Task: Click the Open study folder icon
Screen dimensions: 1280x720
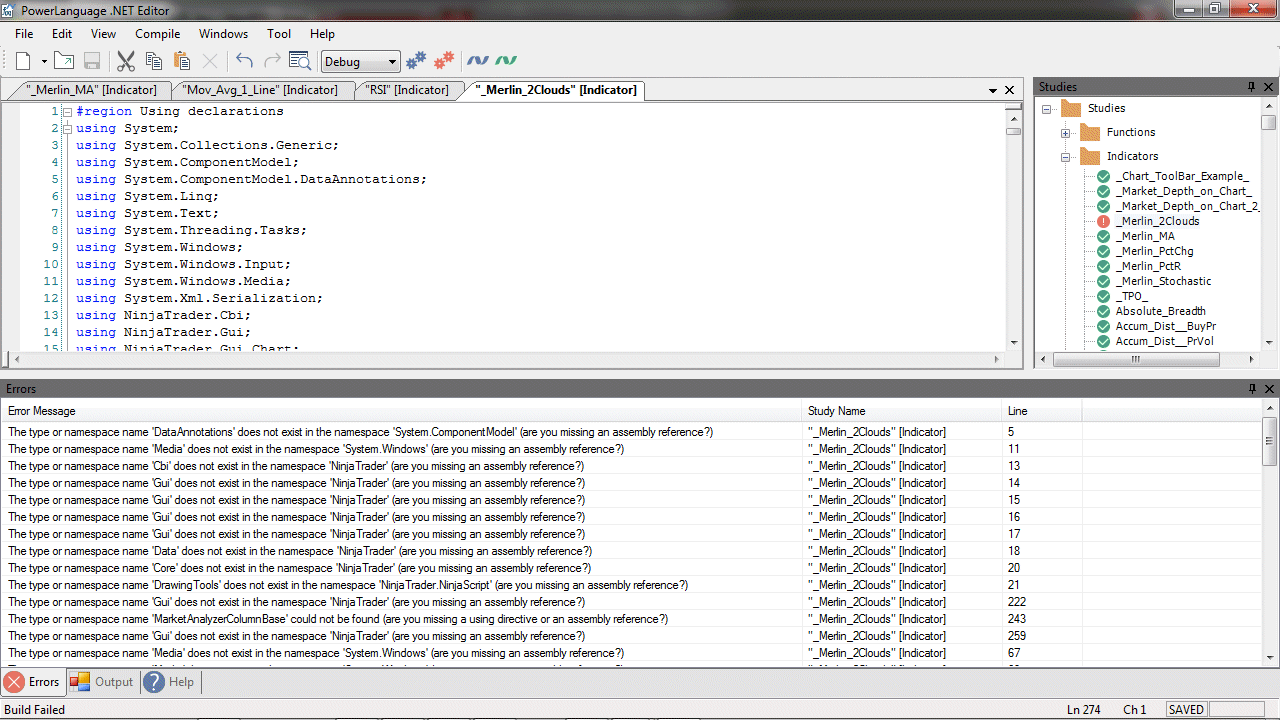Action: (x=64, y=61)
